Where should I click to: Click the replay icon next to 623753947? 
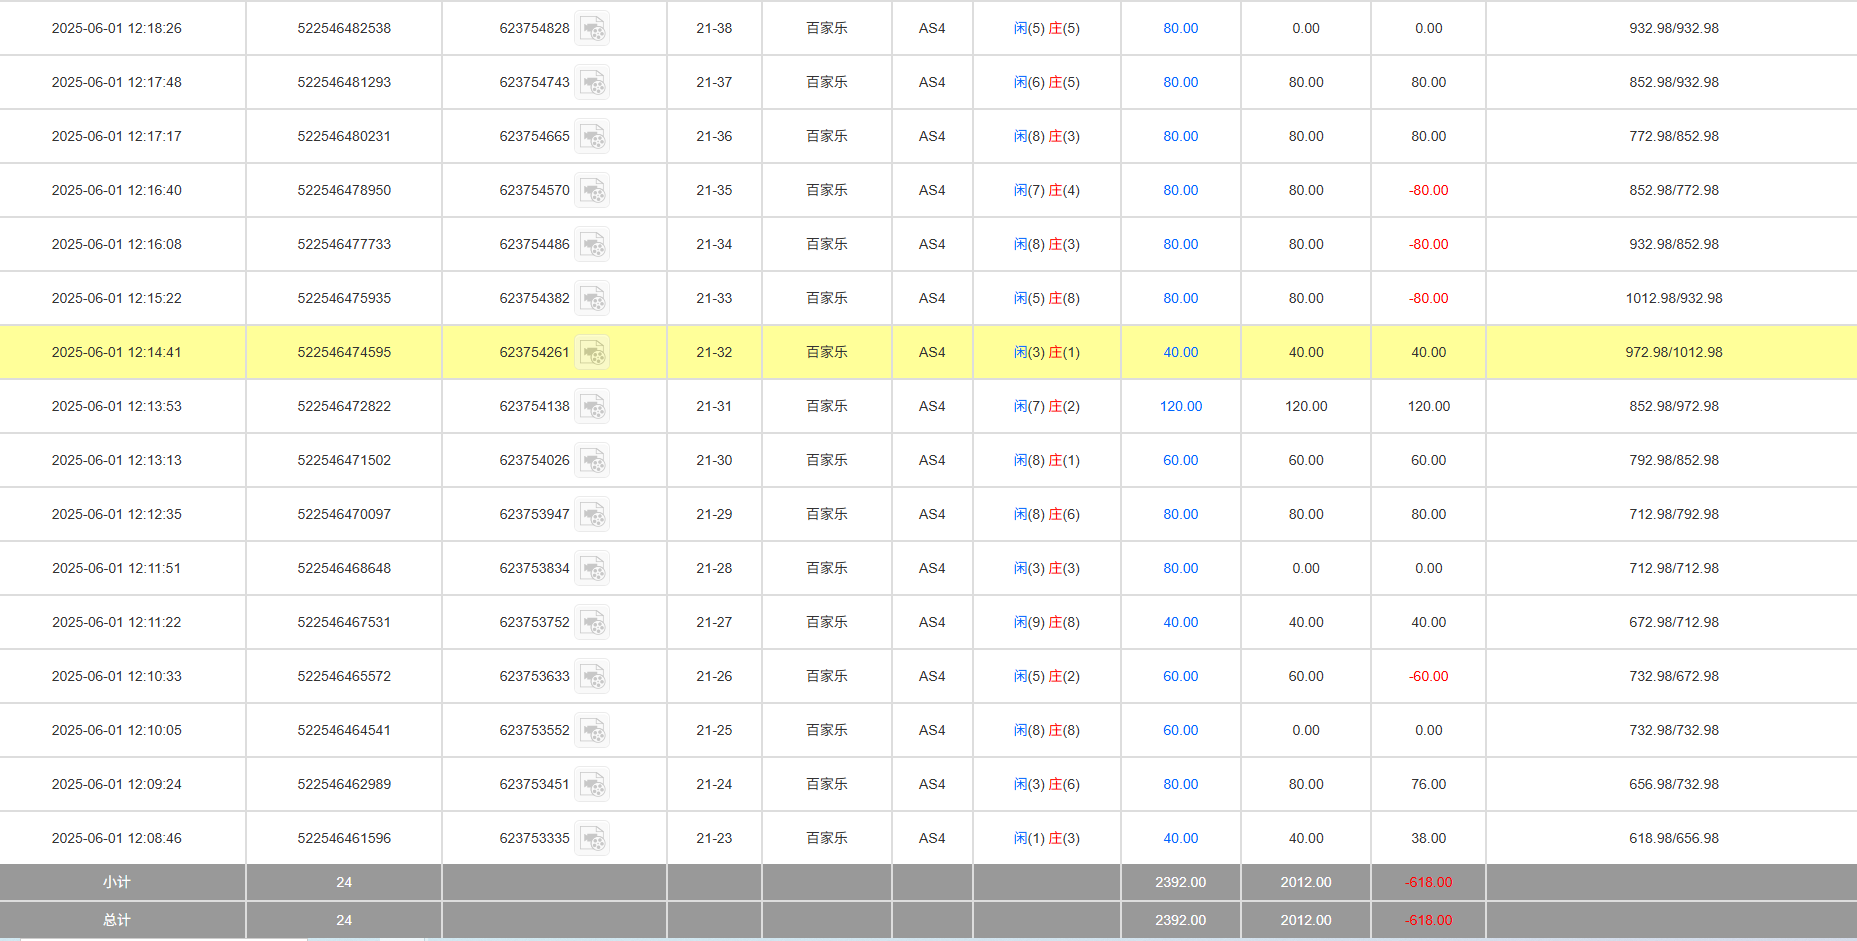click(593, 515)
